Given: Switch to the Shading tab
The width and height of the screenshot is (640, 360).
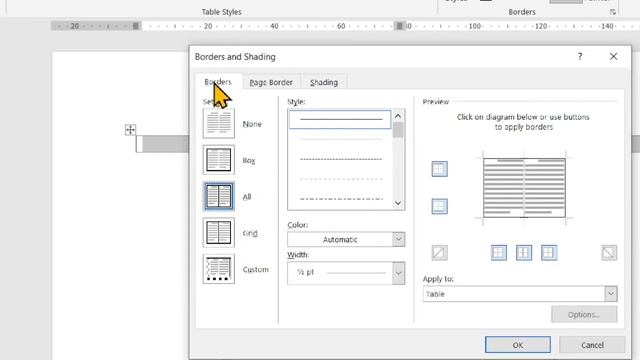Looking at the screenshot, I should [324, 82].
